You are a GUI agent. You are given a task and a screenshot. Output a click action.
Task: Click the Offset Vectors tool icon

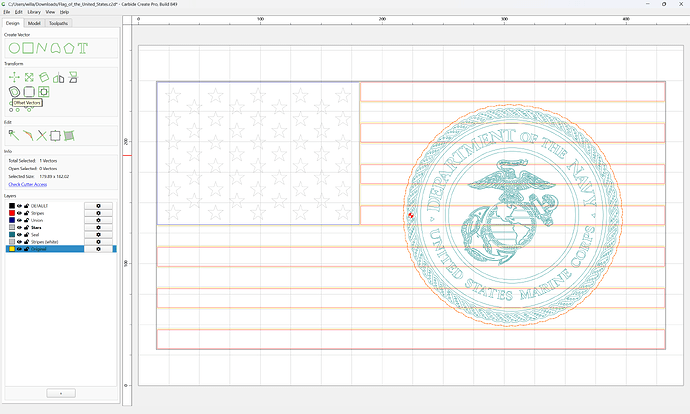point(15,92)
